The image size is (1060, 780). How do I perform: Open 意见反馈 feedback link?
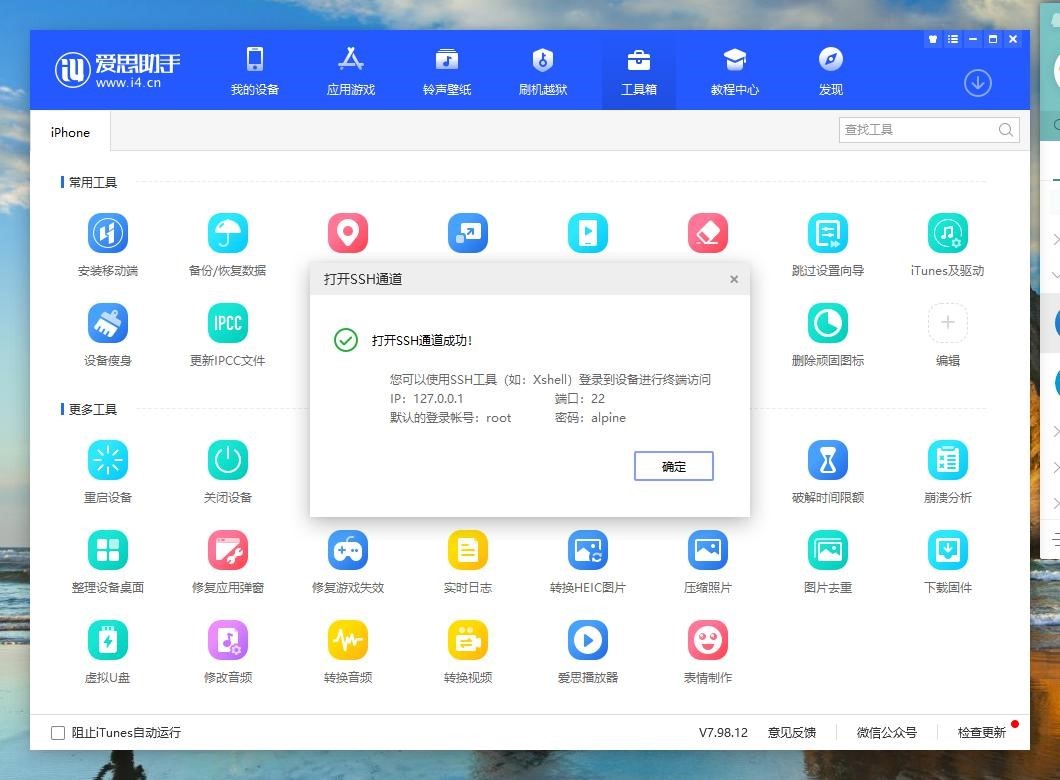point(793,732)
